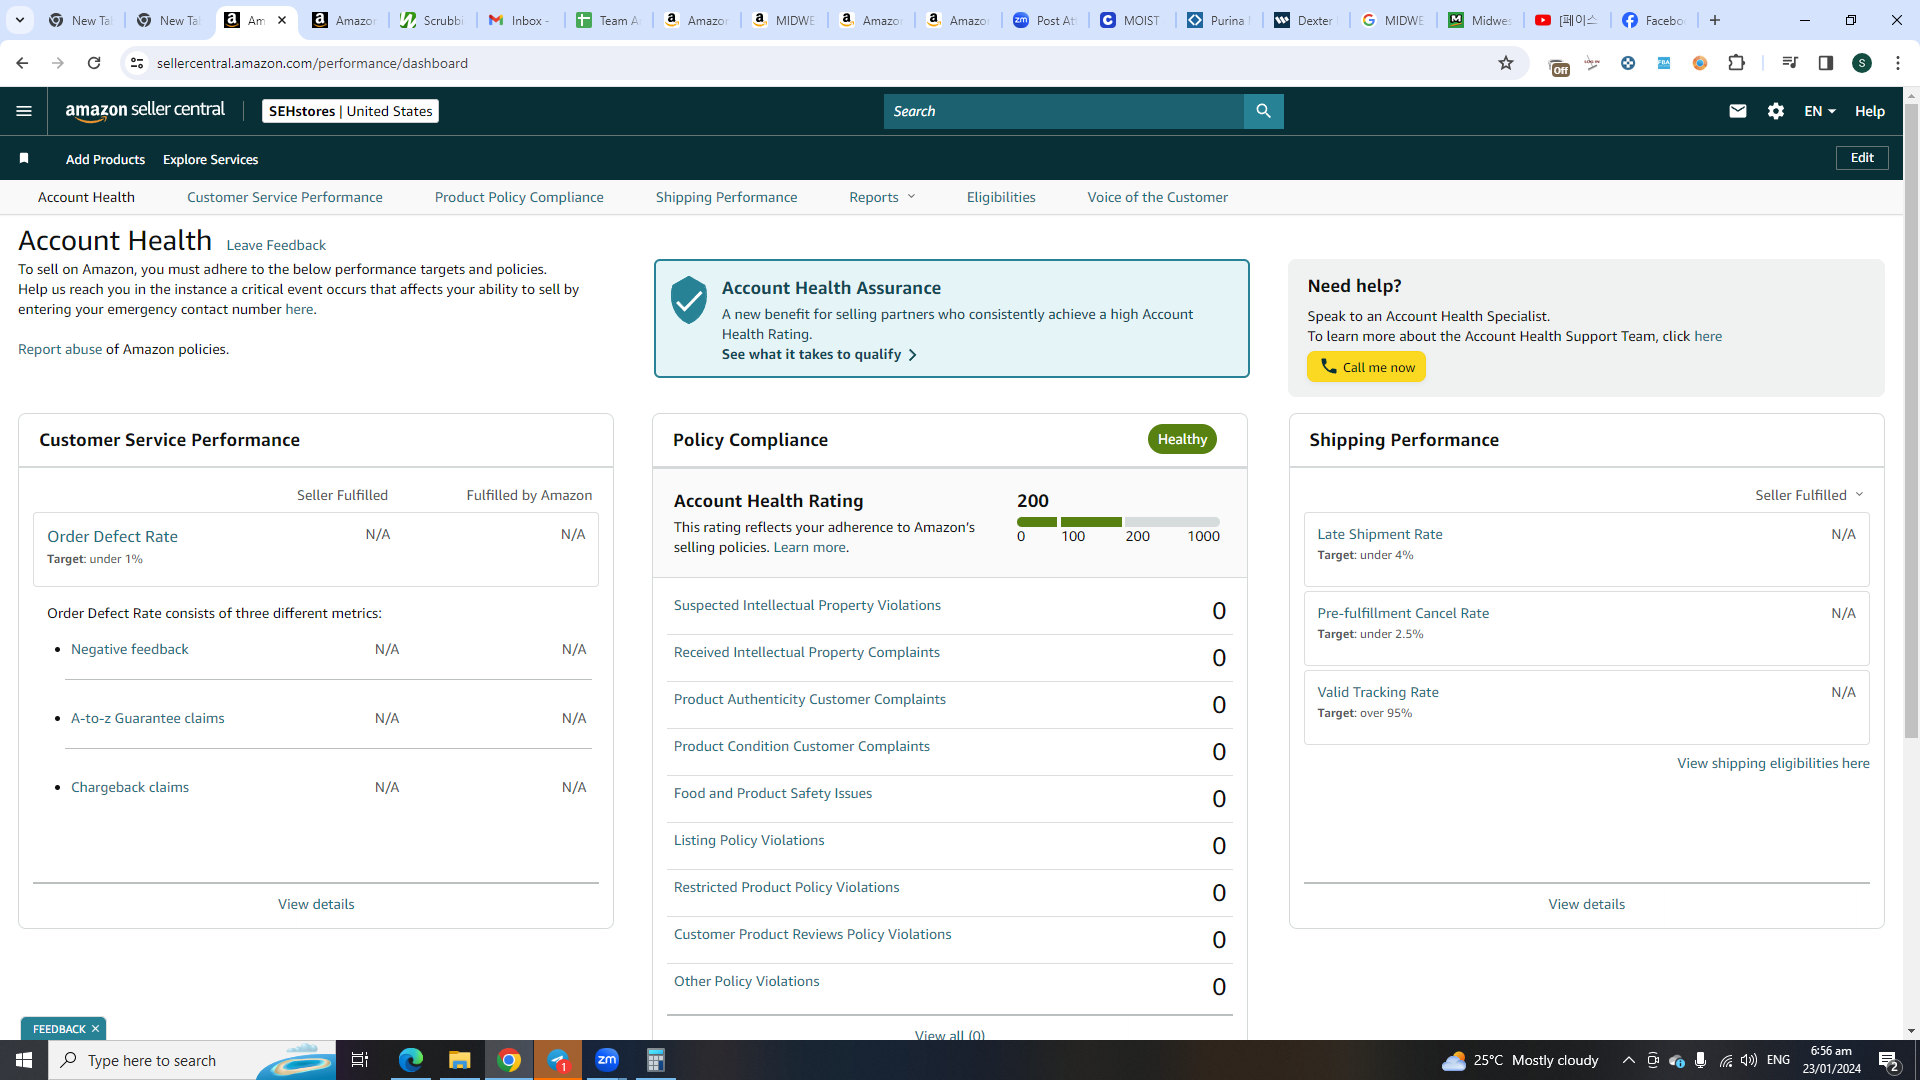Open the SEHstores United States account switcher
1920x1080 pixels.
[x=350, y=111]
